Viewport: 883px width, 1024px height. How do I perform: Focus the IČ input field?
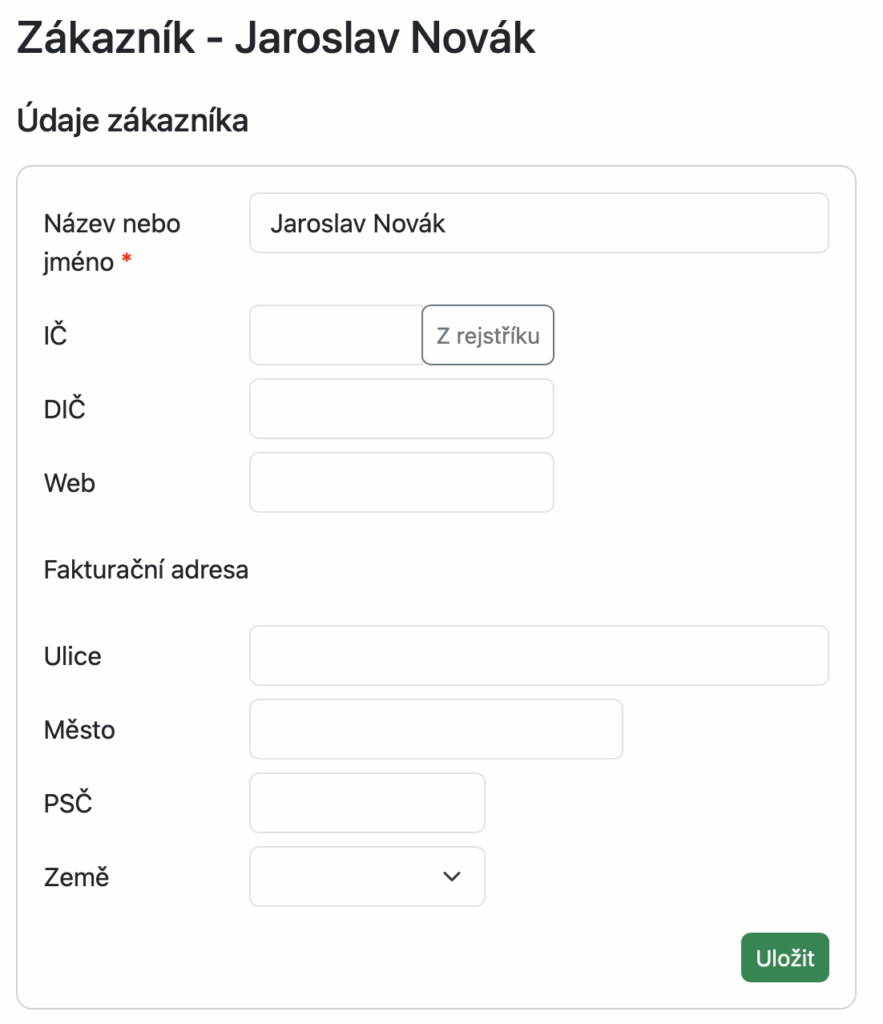click(335, 335)
